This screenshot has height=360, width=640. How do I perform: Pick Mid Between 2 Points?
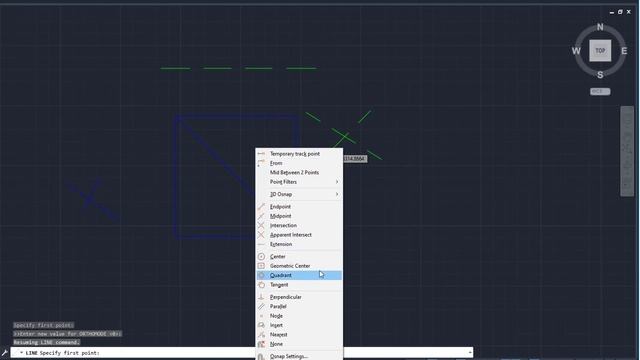pos(299,173)
